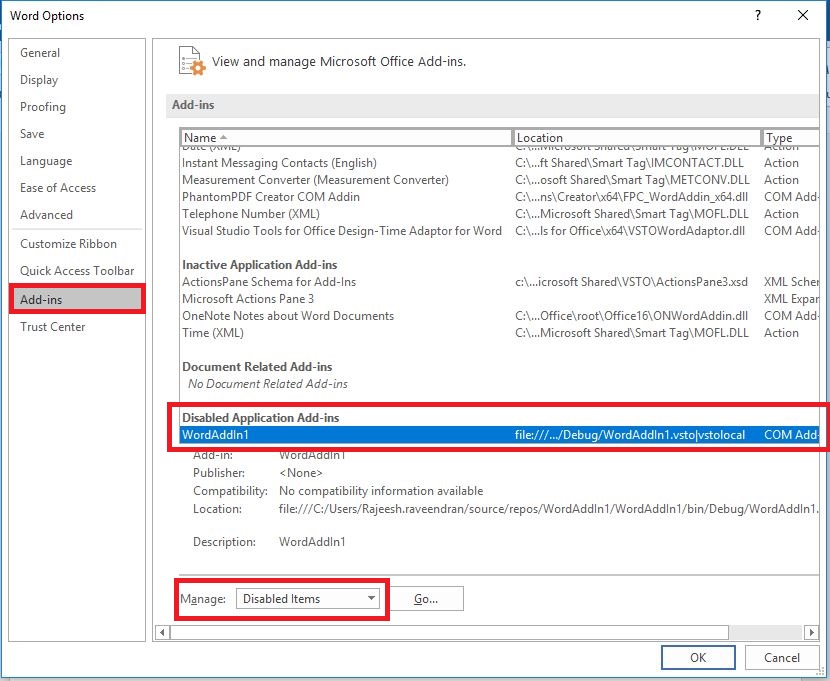Click the horizontal scrollbar left arrow
The width and height of the screenshot is (830, 681).
(x=163, y=632)
